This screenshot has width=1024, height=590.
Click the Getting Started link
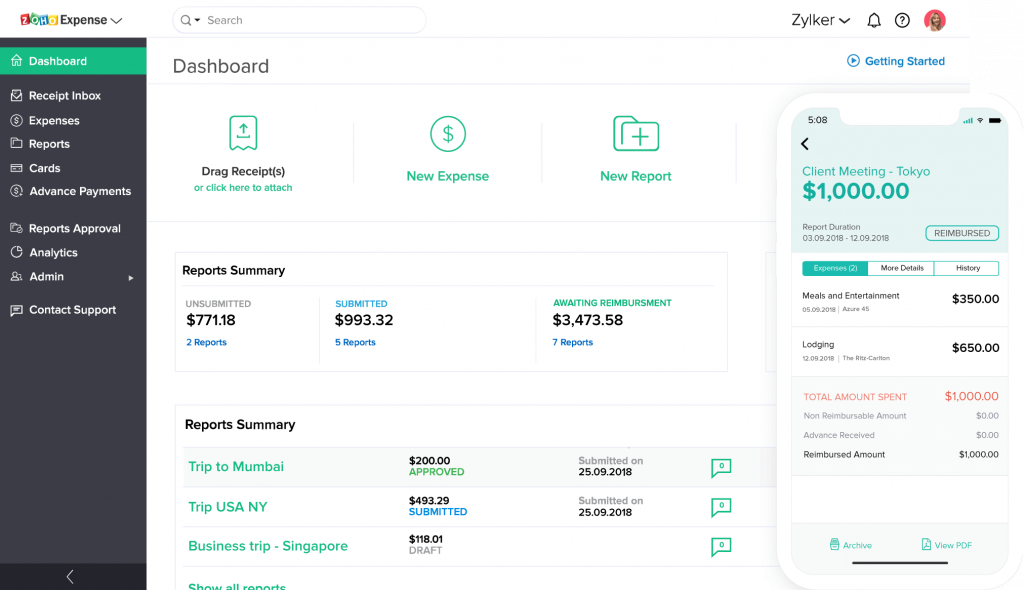(904, 61)
